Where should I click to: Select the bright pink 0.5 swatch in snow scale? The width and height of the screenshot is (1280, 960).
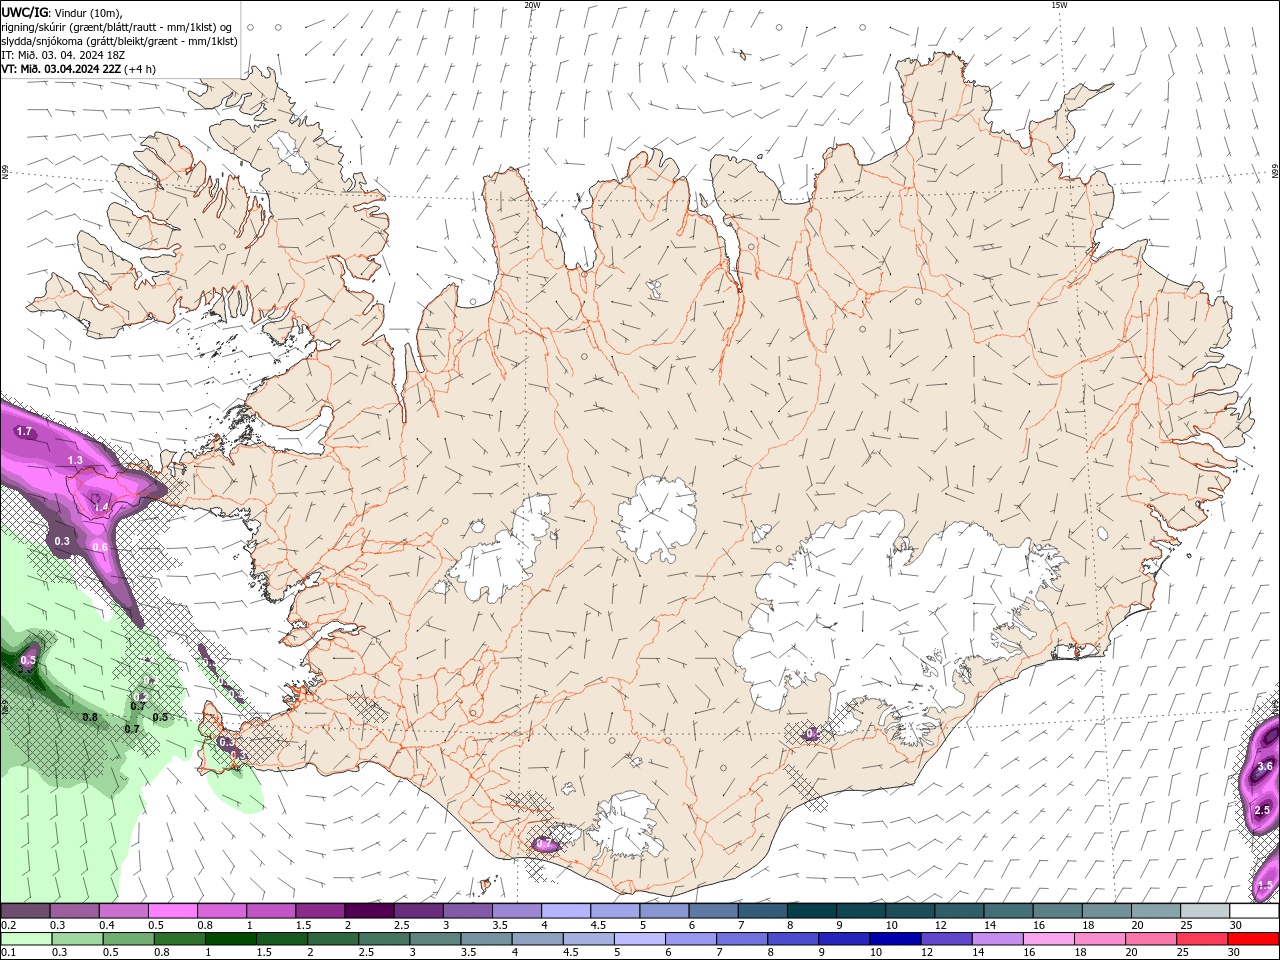[x=172, y=911]
